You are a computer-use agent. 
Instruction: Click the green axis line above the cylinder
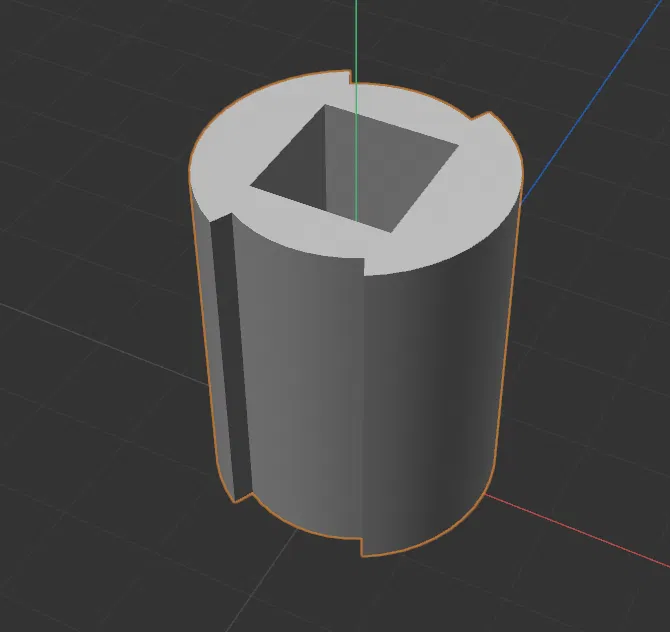pos(356,38)
